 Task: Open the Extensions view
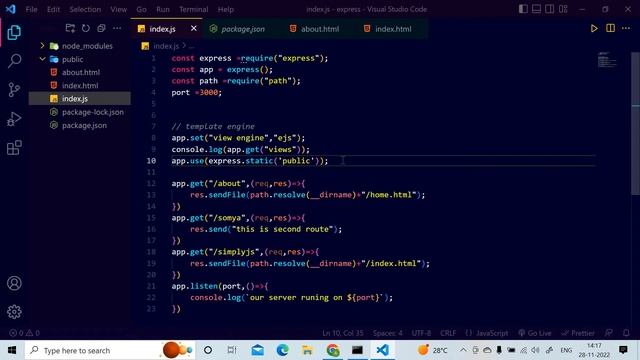14,148
